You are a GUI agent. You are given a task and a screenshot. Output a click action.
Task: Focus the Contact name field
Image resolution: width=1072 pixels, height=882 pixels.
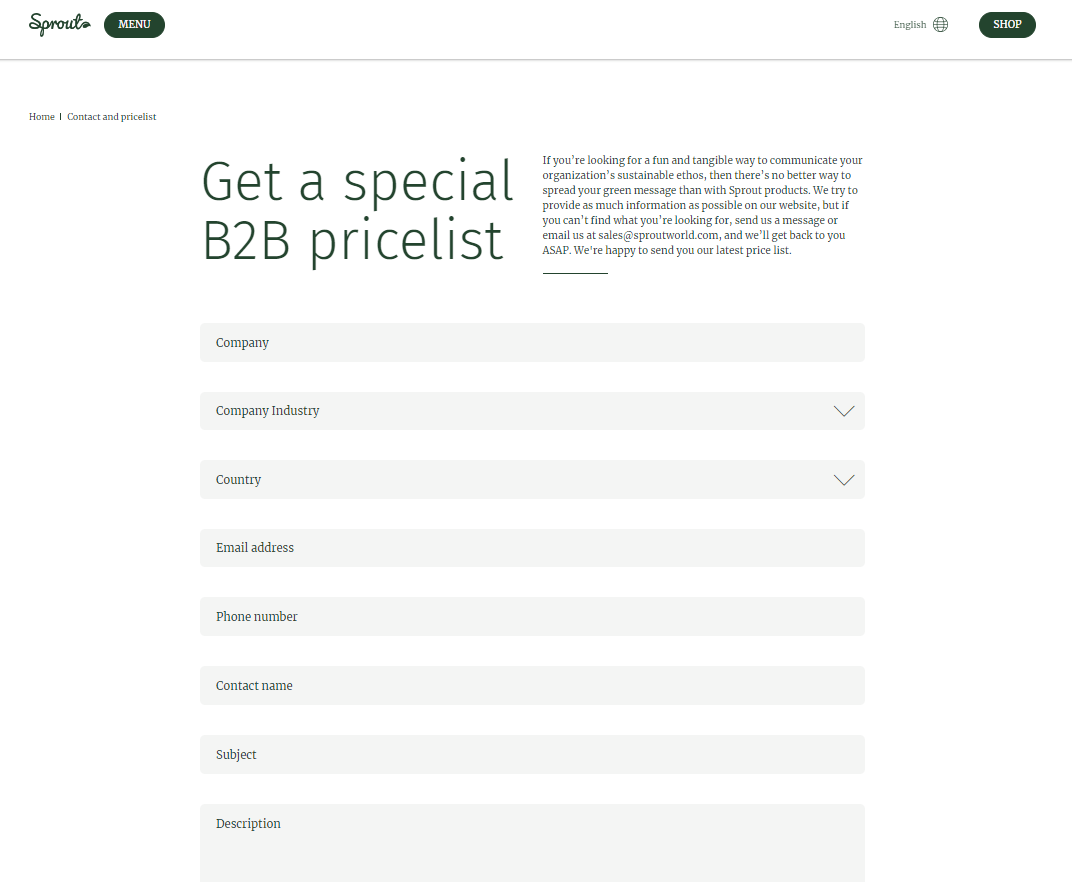[532, 686]
